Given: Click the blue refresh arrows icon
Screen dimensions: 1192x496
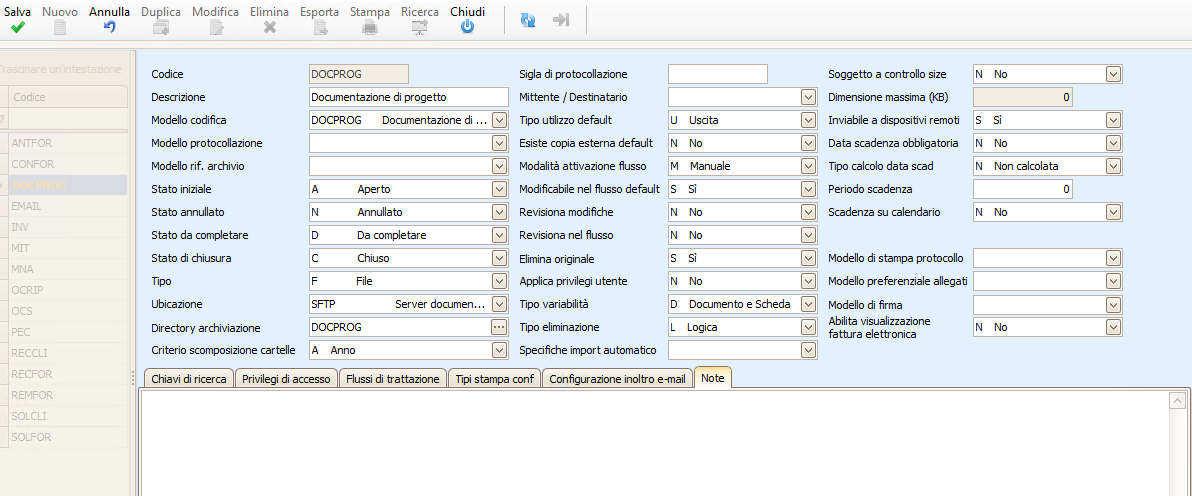Looking at the screenshot, I should tap(528, 20).
